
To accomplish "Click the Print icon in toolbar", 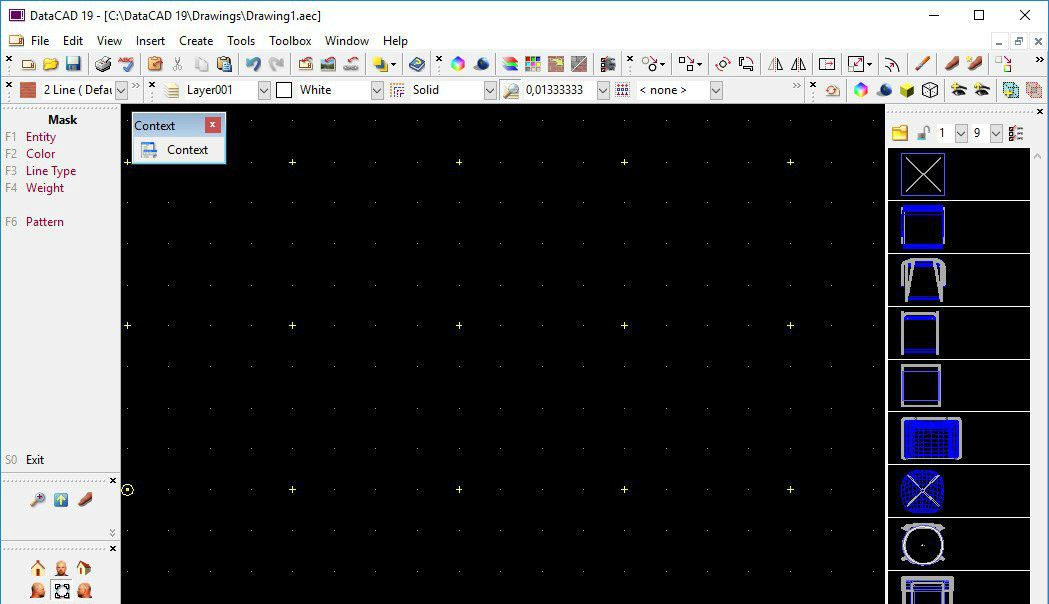I will point(103,64).
